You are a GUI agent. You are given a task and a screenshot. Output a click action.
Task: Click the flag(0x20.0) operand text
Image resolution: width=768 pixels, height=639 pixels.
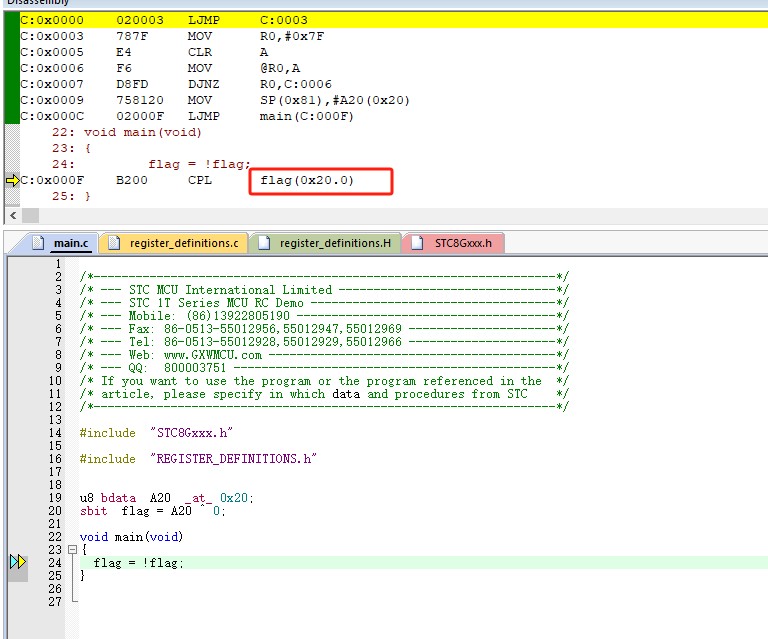click(307, 180)
